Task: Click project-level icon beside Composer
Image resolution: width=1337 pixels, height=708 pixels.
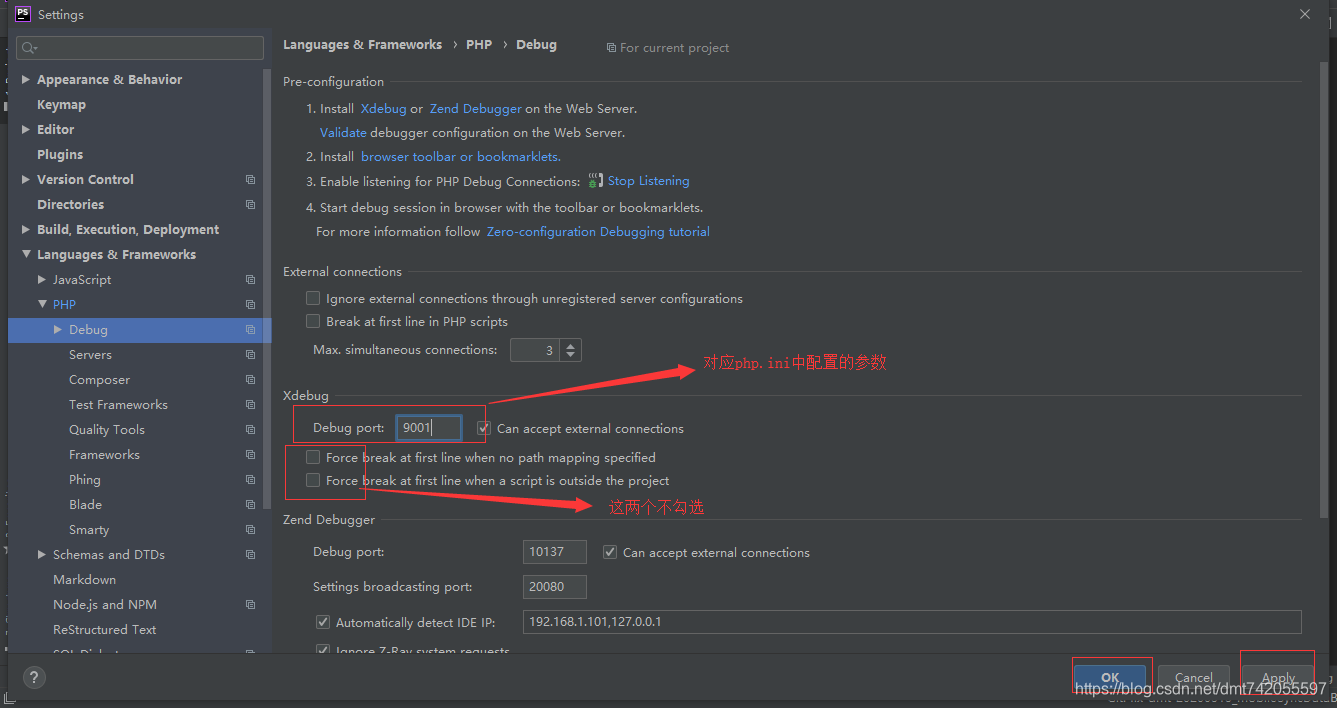Action: click(250, 380)
